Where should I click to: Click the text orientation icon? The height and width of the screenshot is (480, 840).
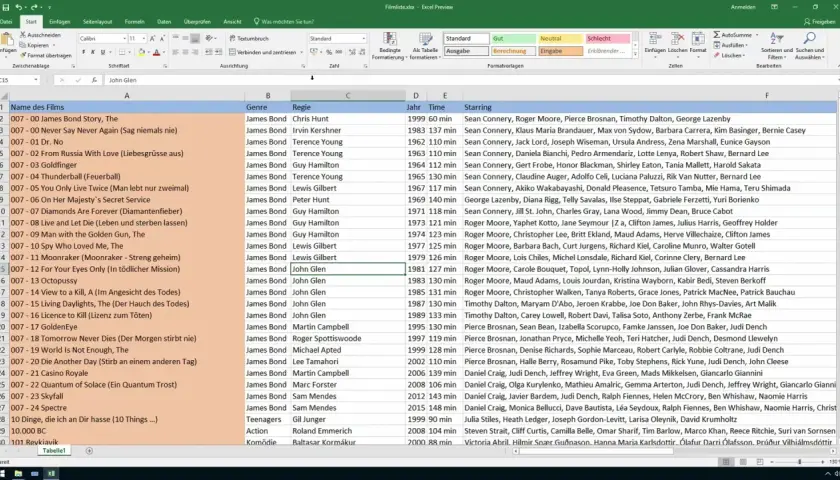coord(209,39)
